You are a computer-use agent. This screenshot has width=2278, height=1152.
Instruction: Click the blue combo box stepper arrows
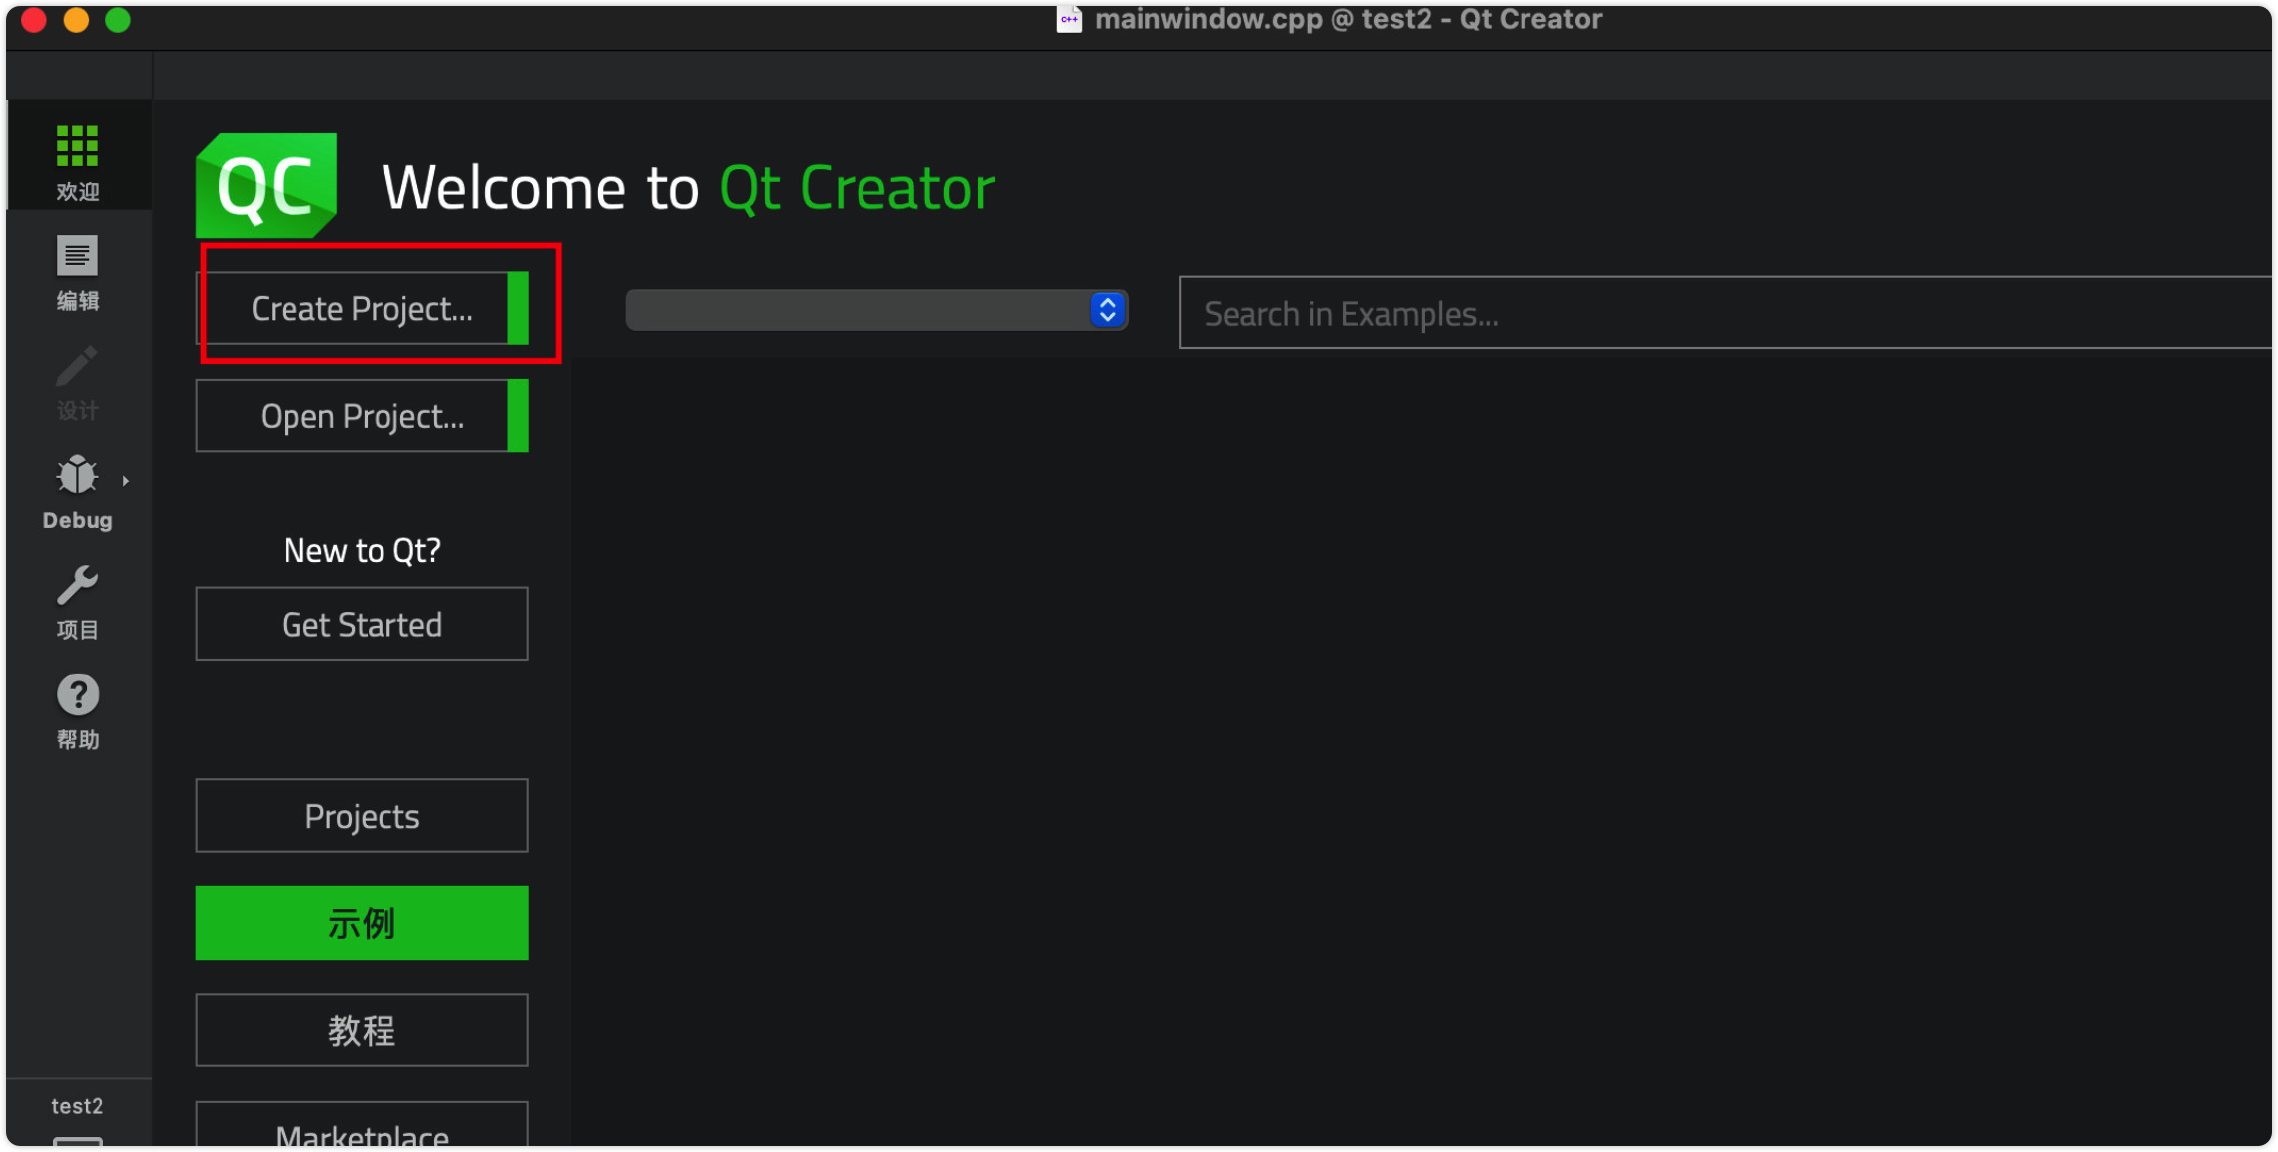1107,310
